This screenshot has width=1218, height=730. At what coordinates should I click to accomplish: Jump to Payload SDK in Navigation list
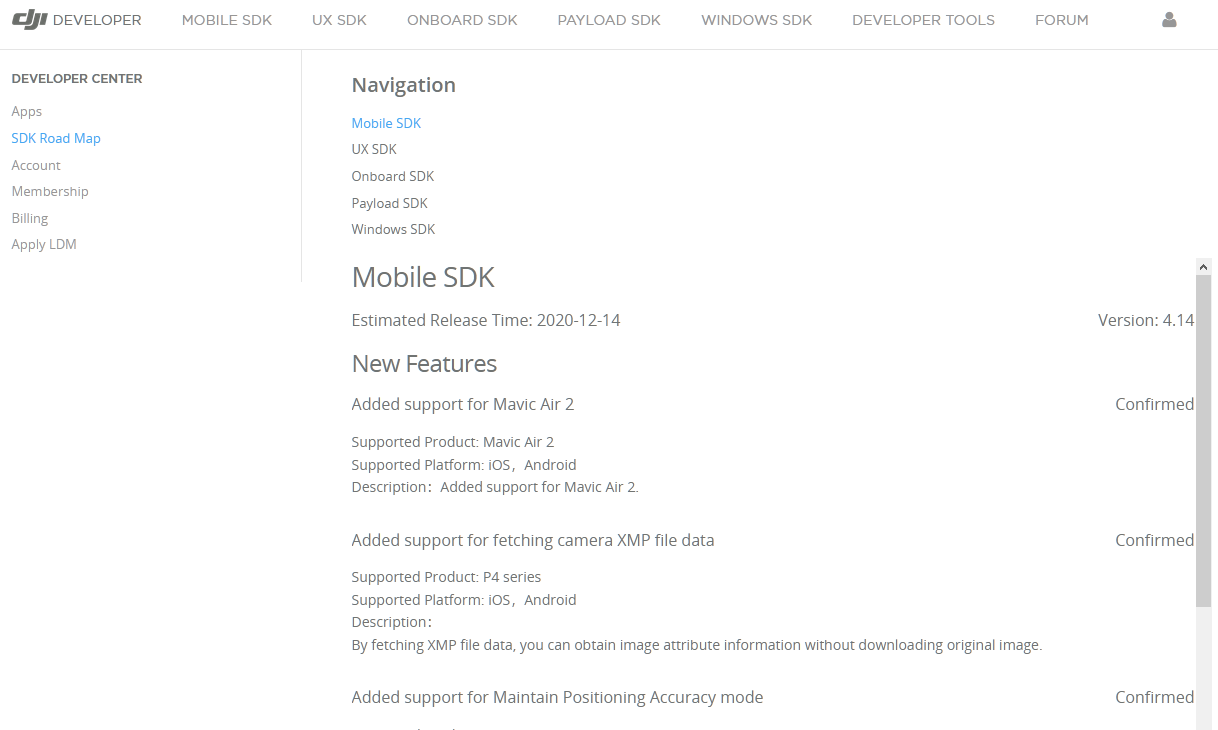pos(389,203)
